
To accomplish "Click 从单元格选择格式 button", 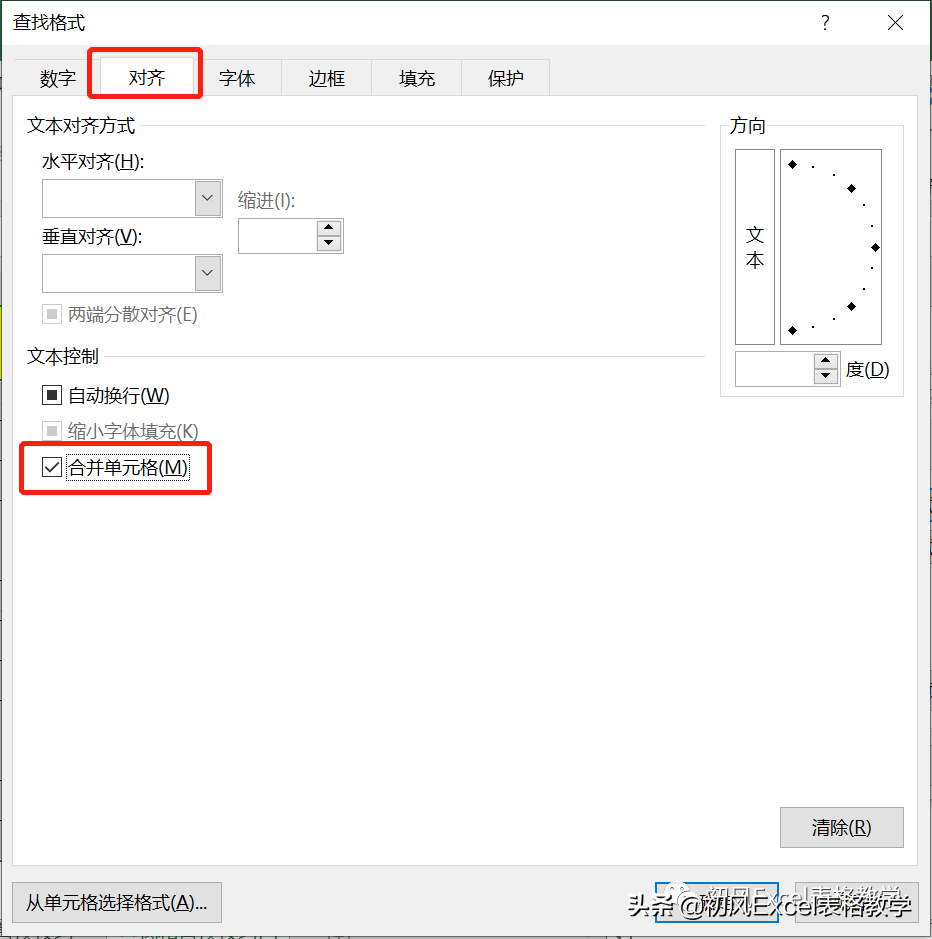I will click(x=117, y=902).
